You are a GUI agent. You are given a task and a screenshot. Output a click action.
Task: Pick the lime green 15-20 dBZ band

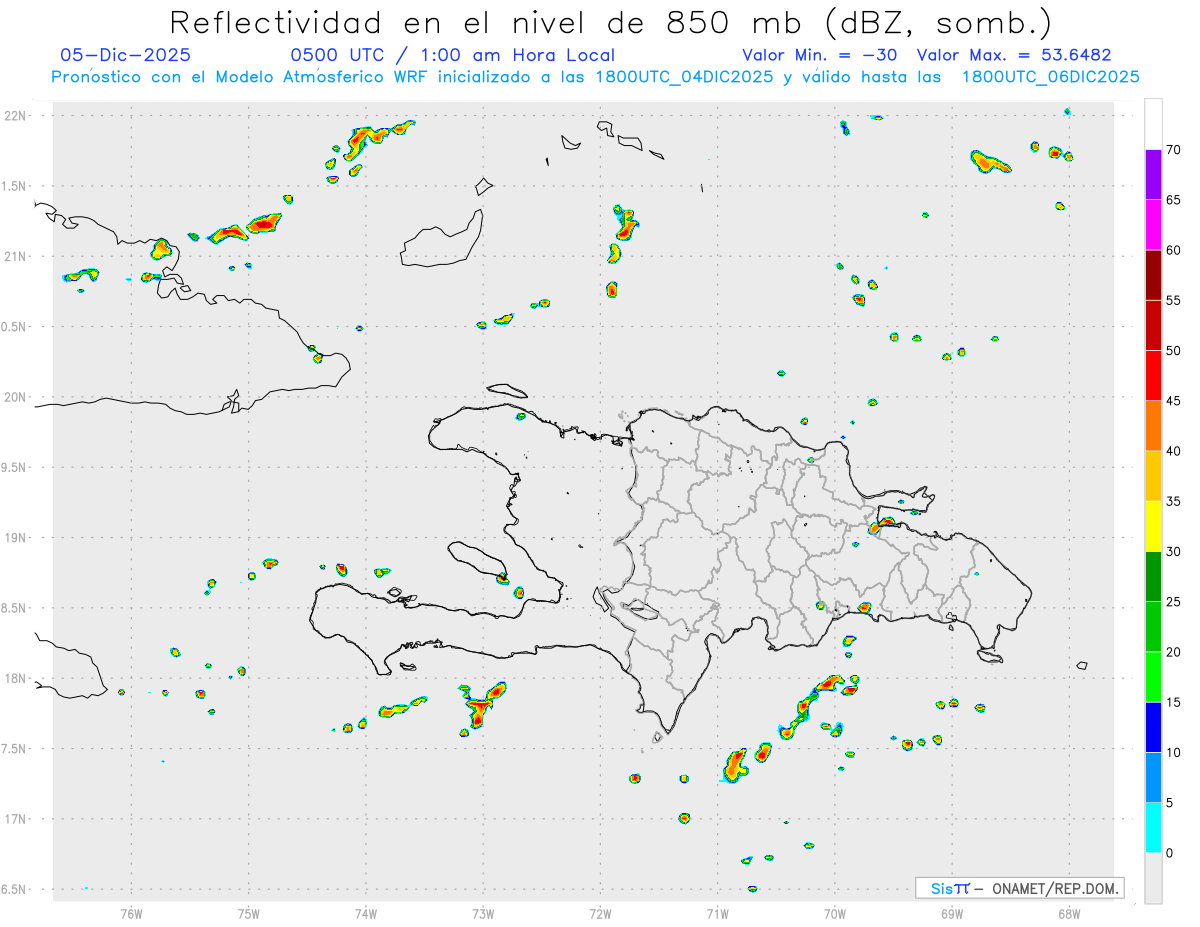[1153, 677]
